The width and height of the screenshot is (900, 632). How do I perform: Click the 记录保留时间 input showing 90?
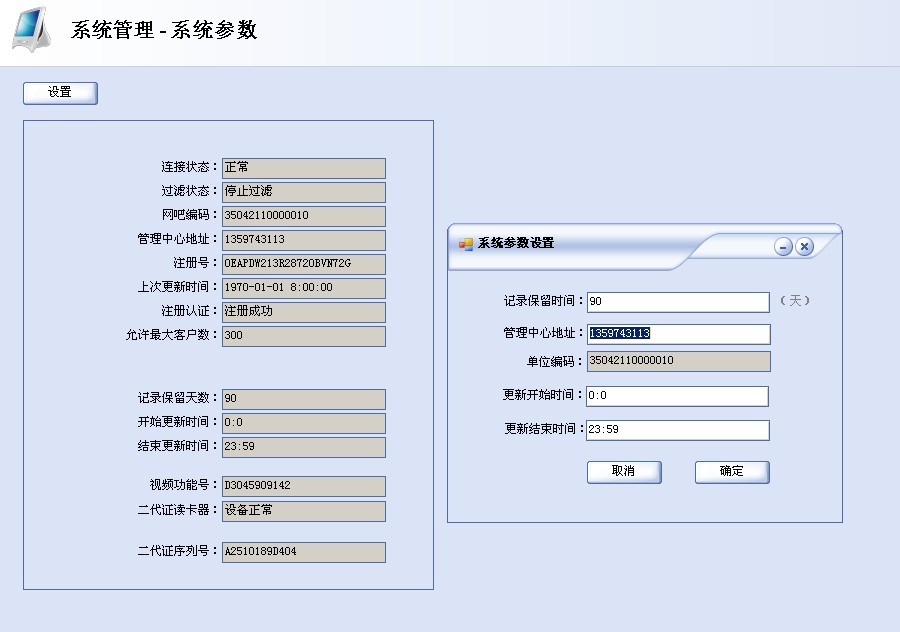[x=678, y=301]
